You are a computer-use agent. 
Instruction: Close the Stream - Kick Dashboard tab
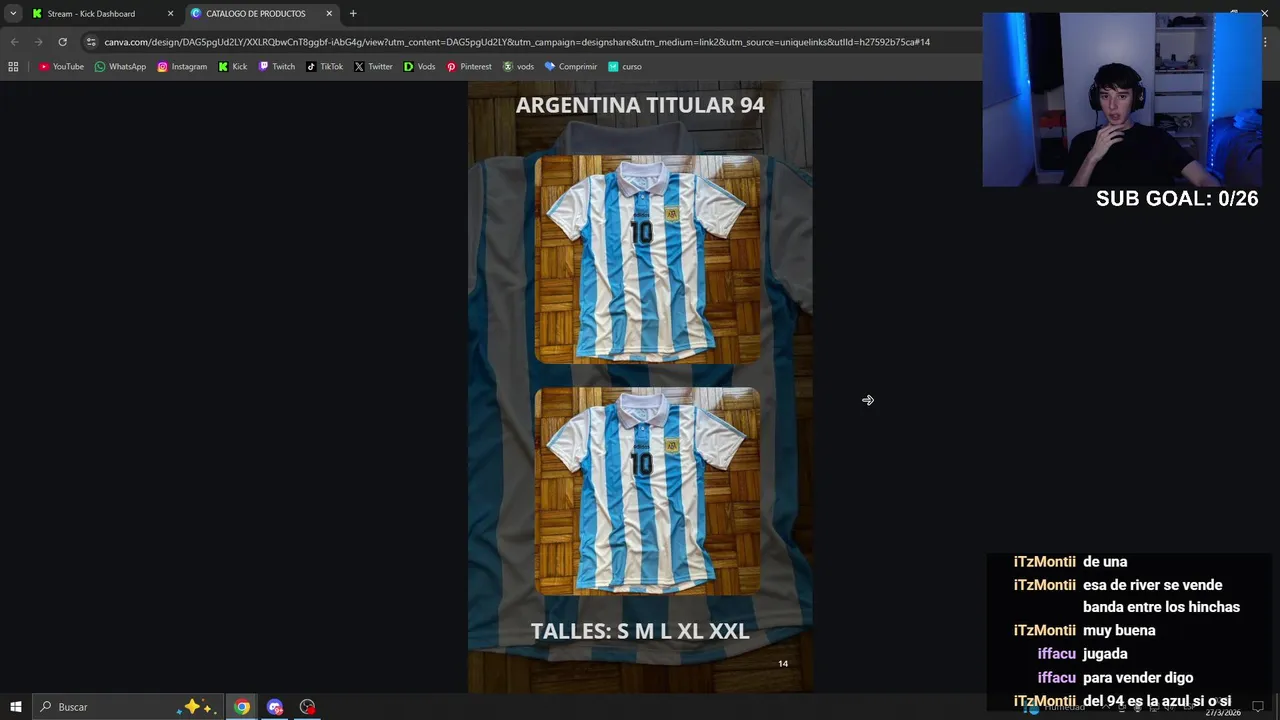point(170,14)
